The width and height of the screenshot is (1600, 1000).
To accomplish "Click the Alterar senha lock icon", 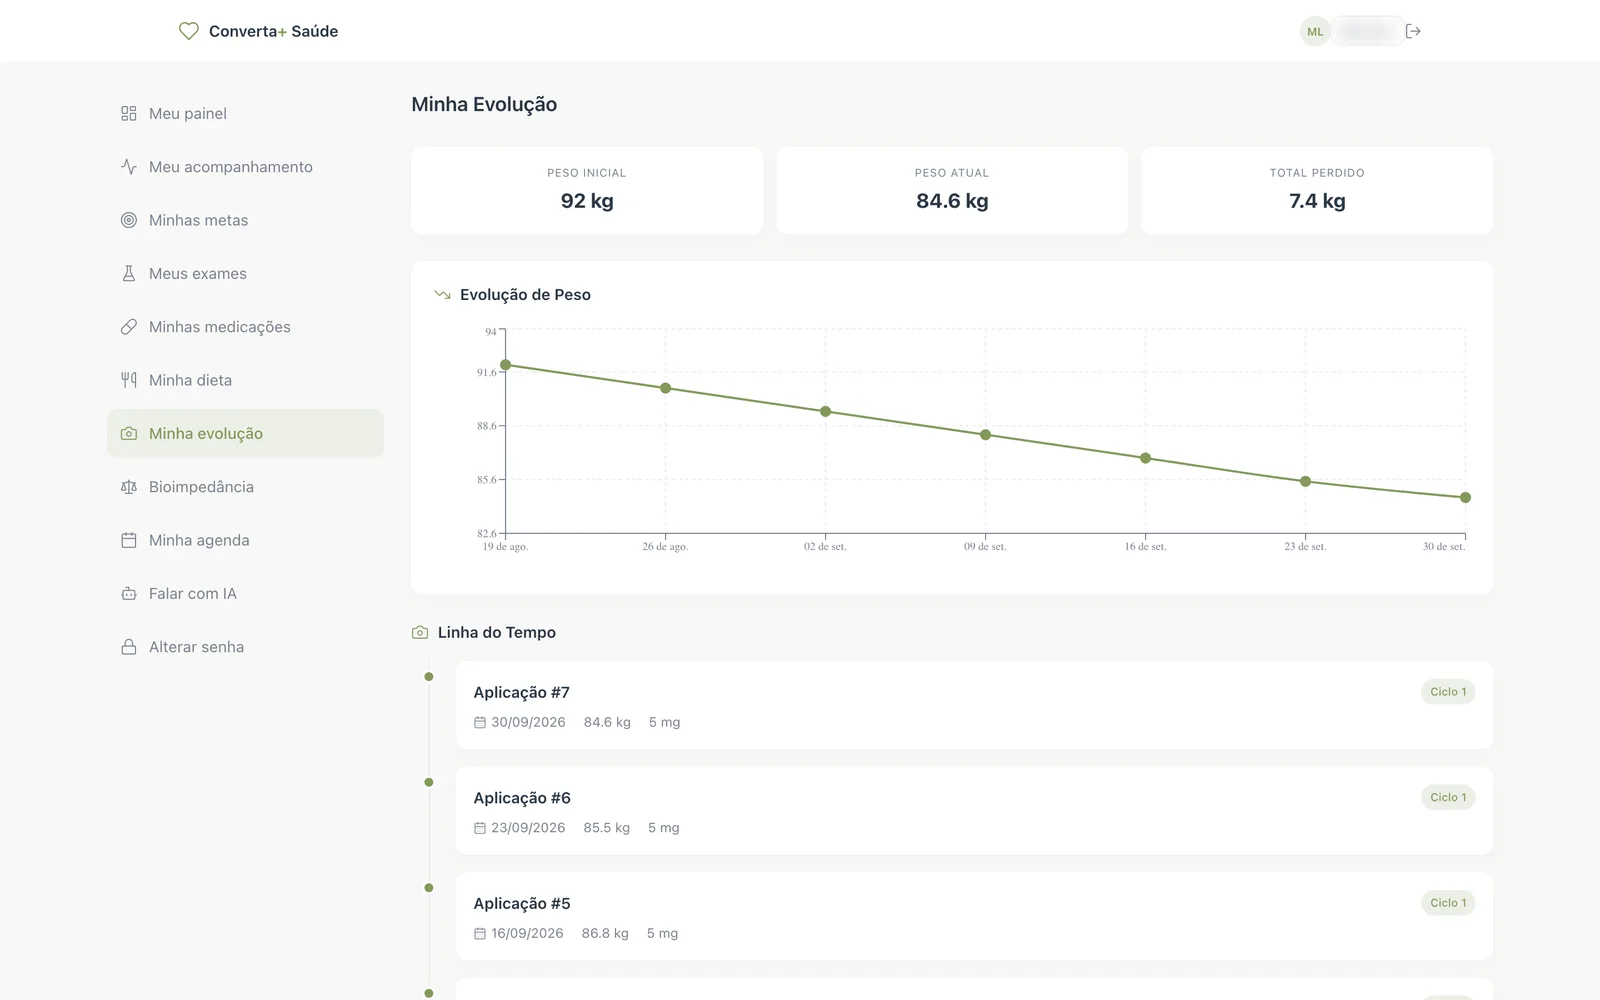I will click(129, 647).
